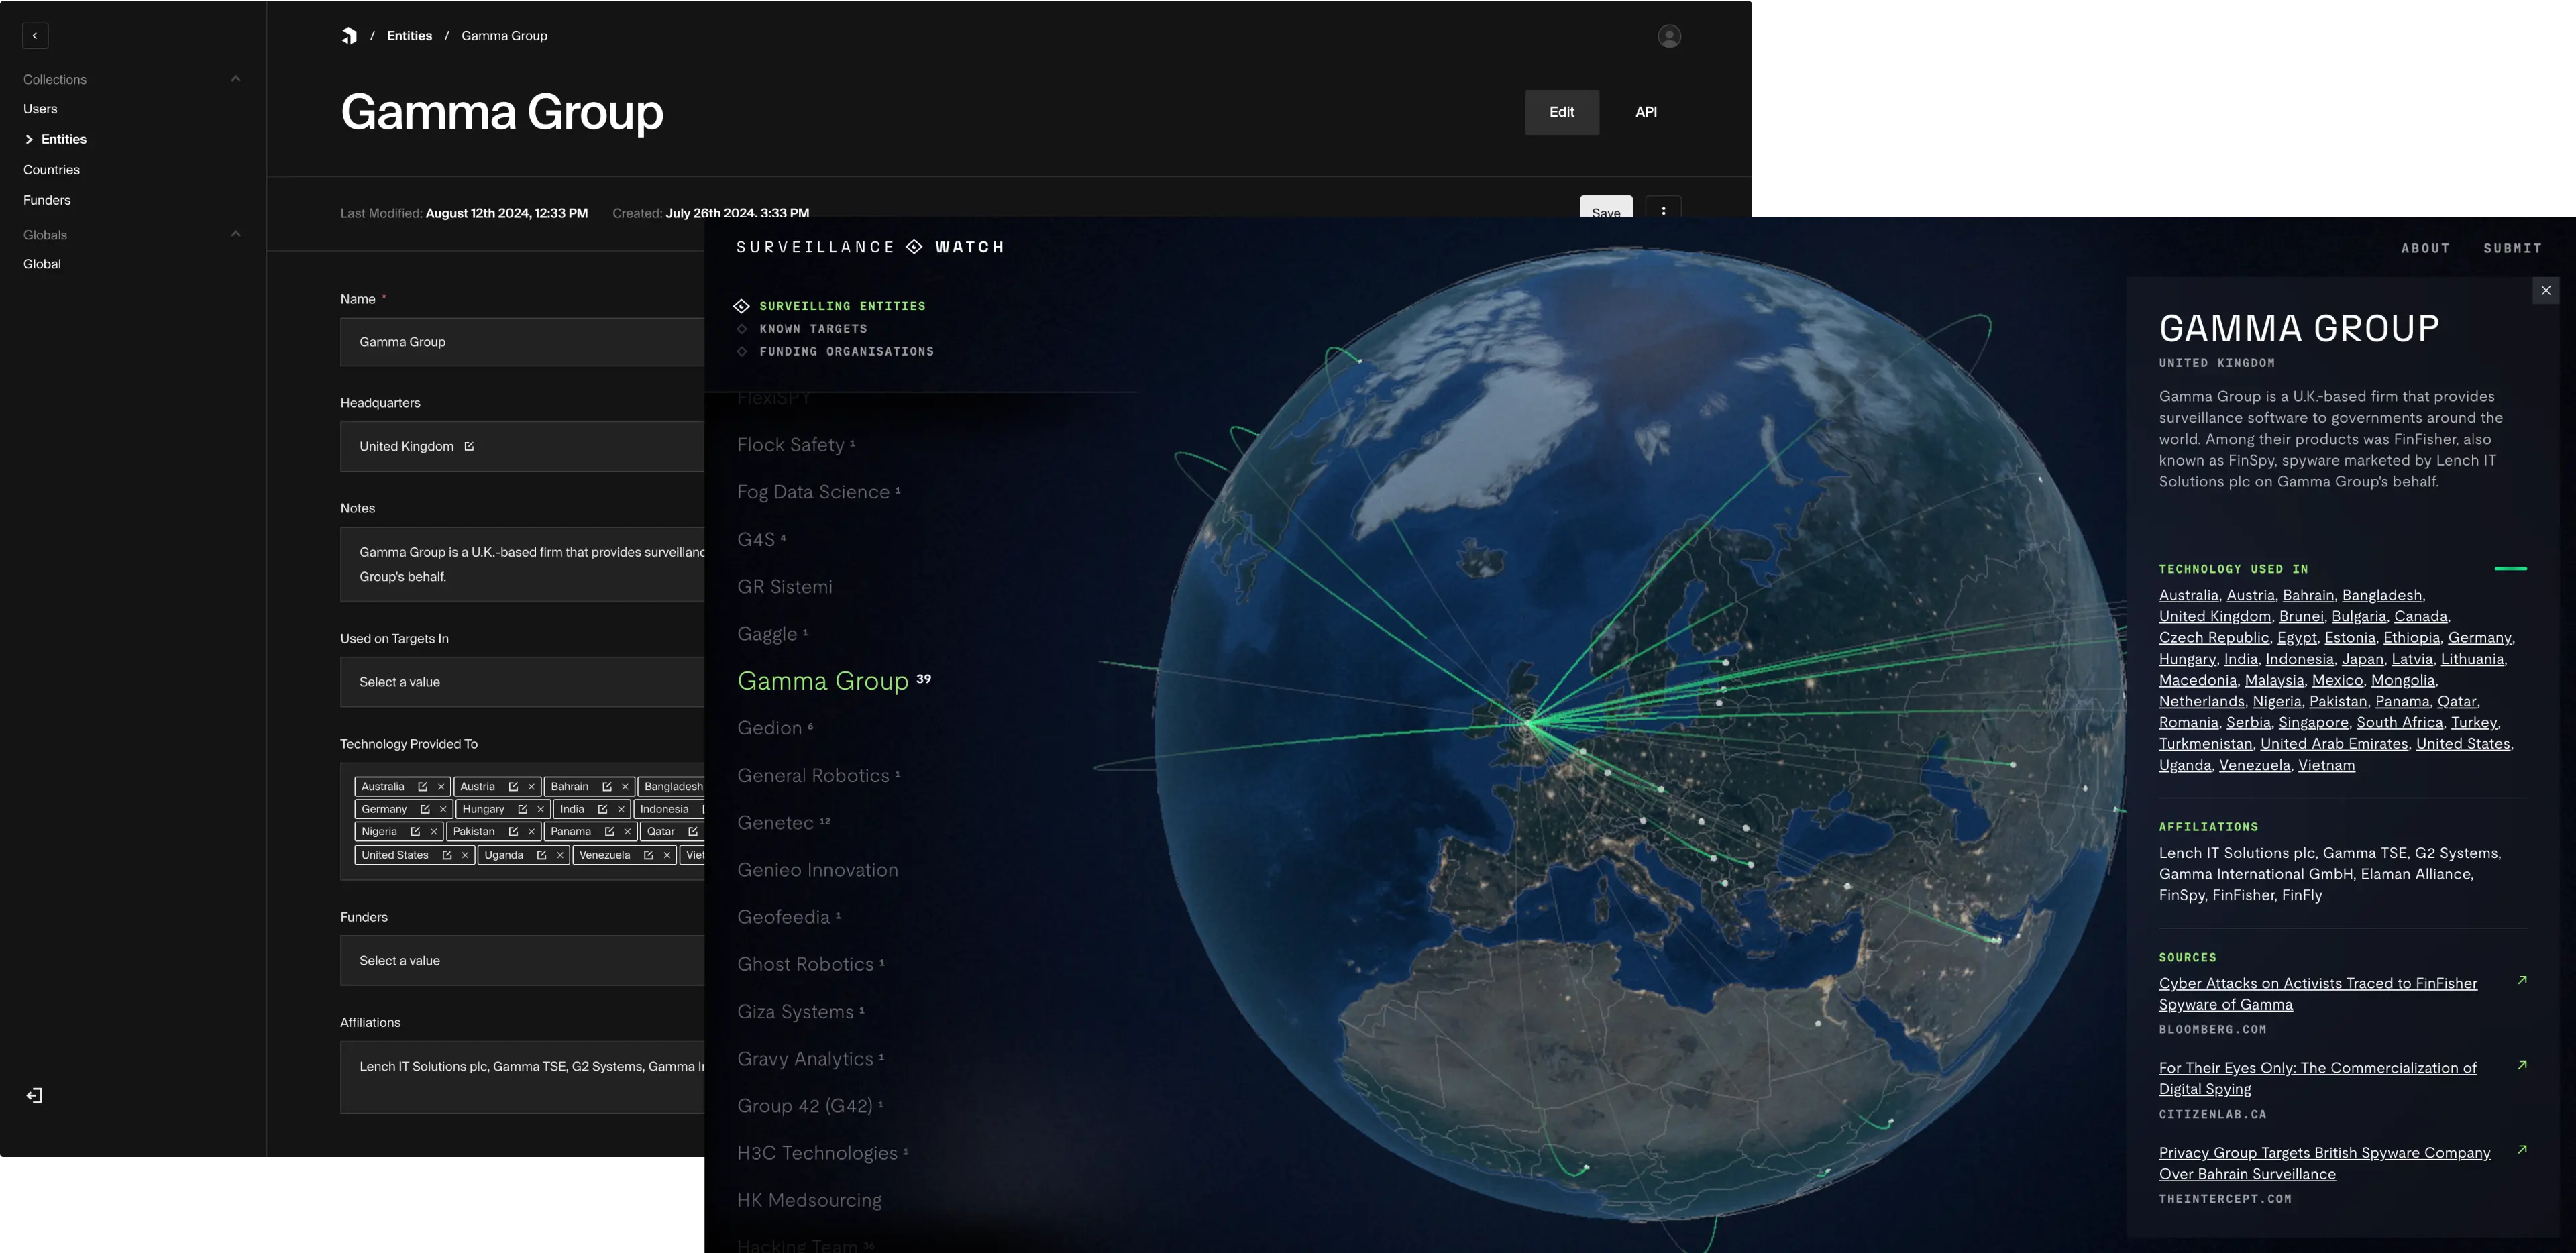Screen dimensions: 2576x1253
Task: Open the edit icon on the Bahrain tag
Action: pyautogui.click(x=607, y=787)
